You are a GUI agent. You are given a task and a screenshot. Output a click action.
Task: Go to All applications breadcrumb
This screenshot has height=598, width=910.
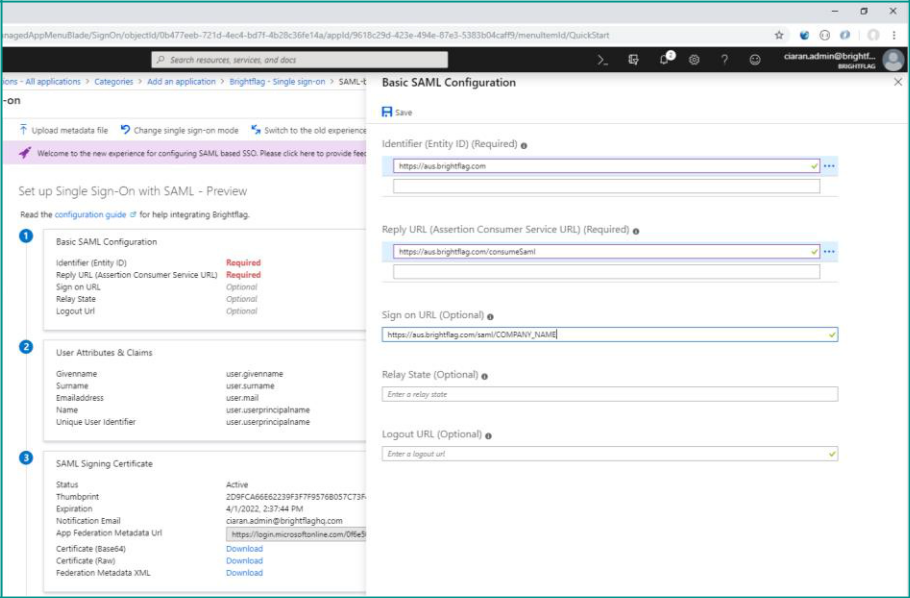click(x=52, y=82)
